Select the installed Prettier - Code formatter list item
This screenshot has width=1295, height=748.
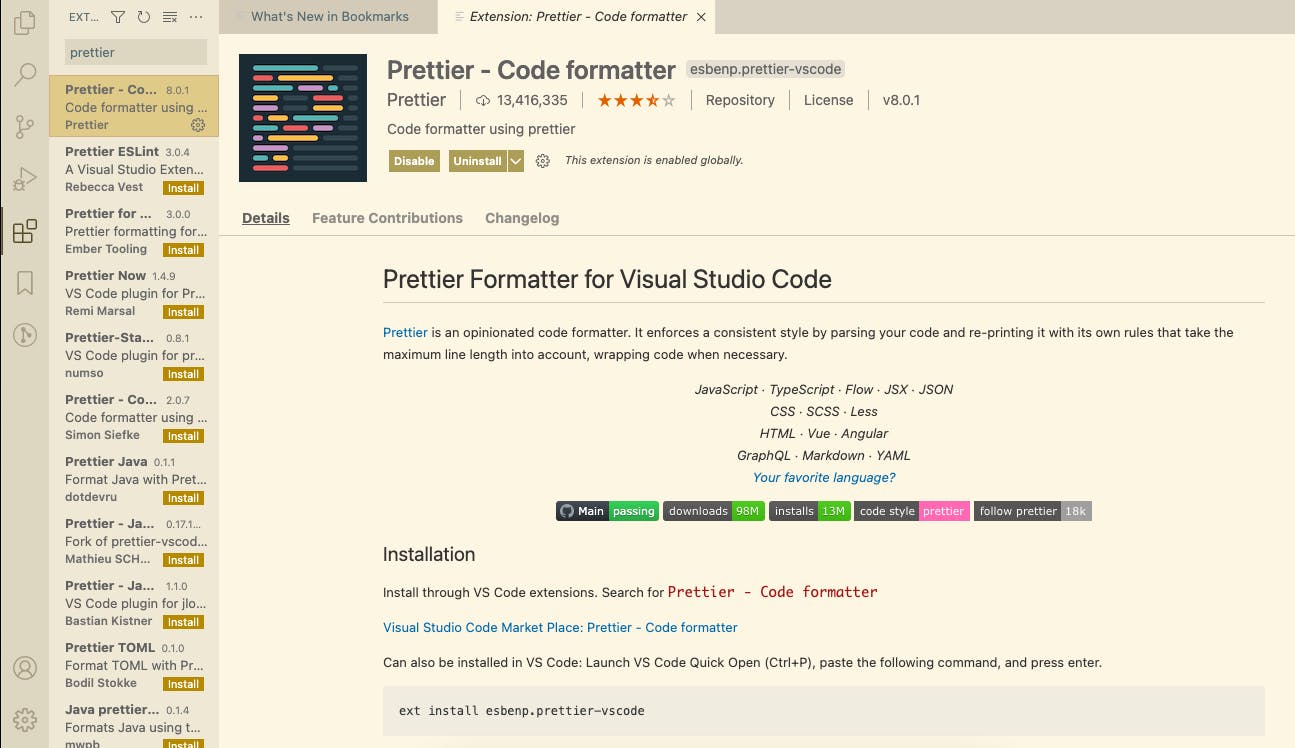click(134, 107)
